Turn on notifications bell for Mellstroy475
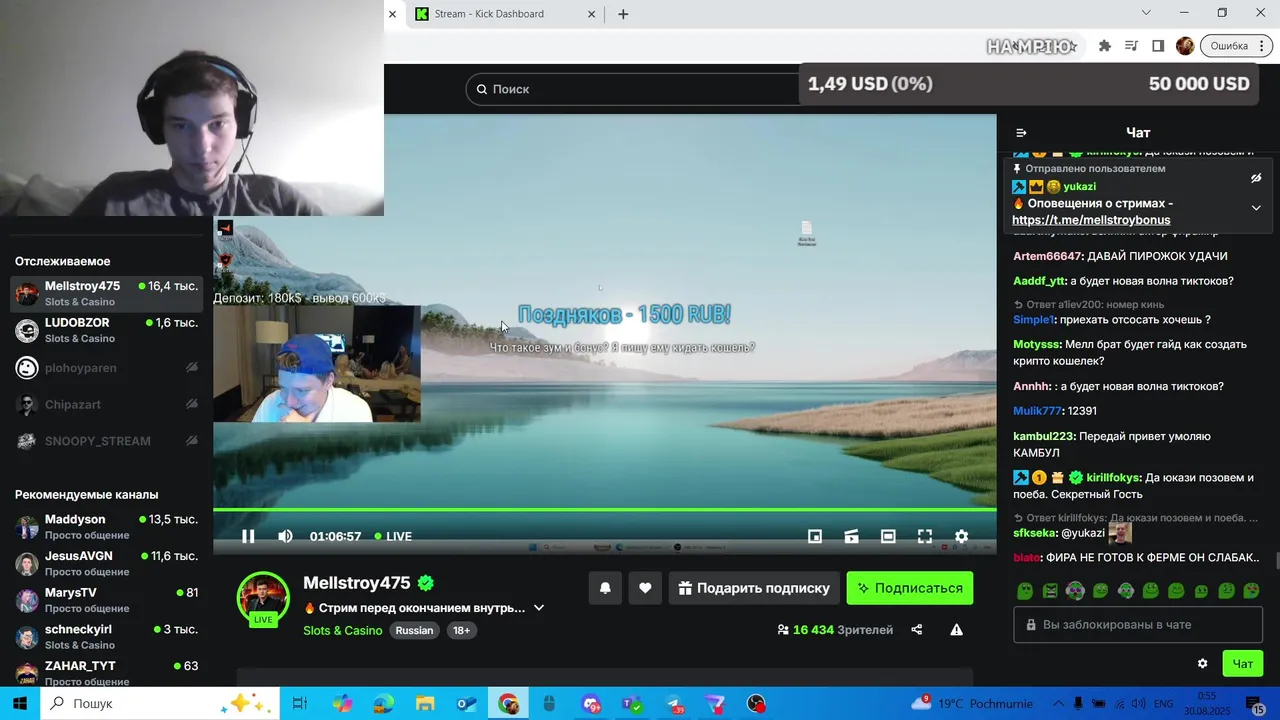 [605, 588]
